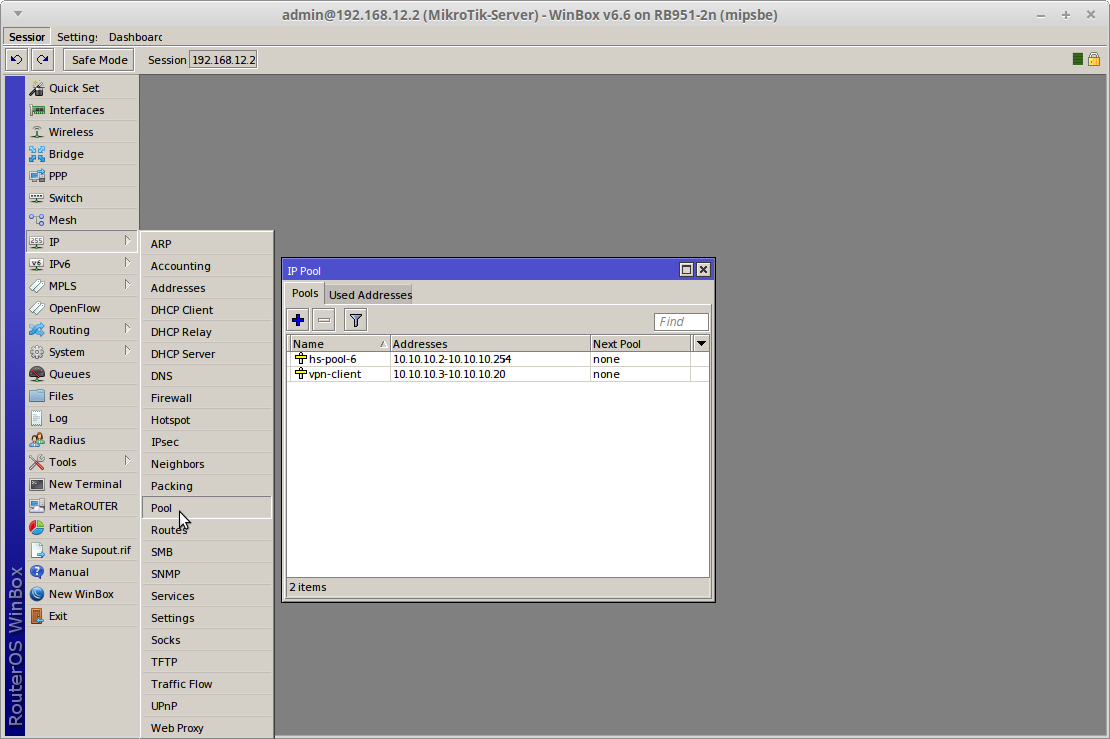Screen dimensions: 1110x739
Task: Sort by the Next Pool column header
Action: 640,343
